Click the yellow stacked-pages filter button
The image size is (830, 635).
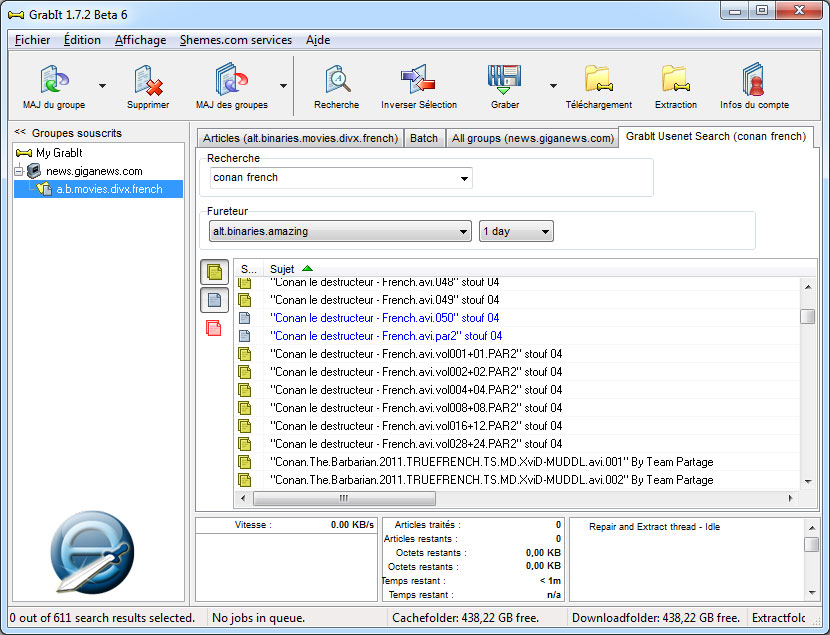tap(214, 272)
